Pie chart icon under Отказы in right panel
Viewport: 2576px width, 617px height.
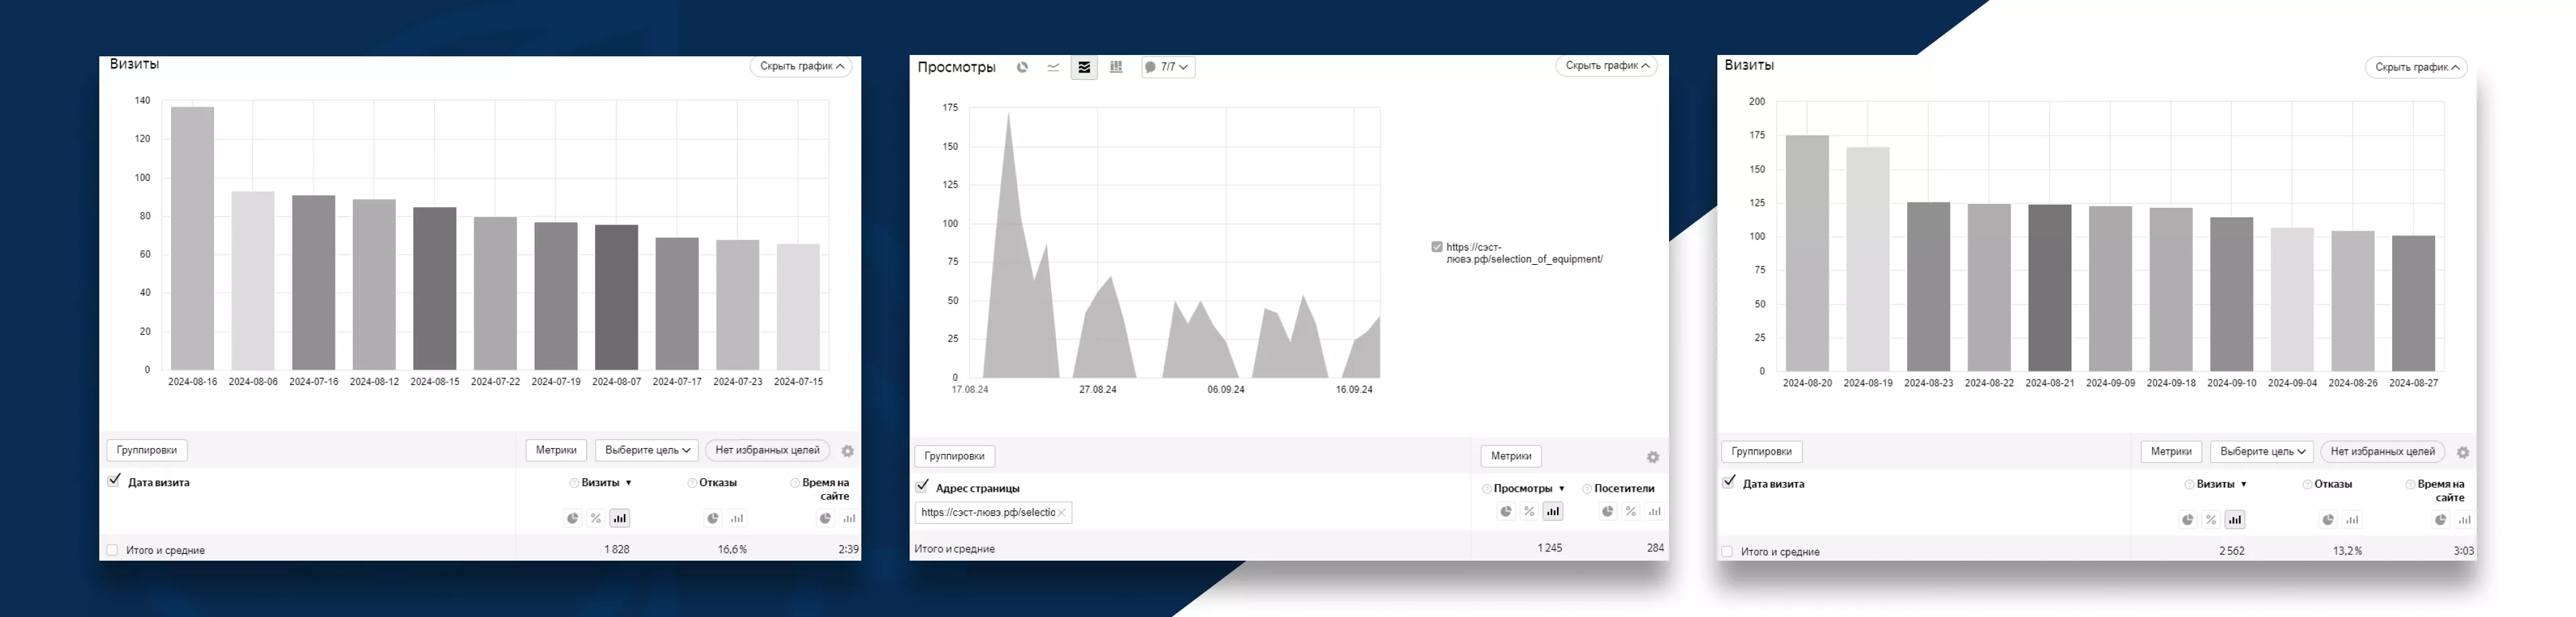pos(2328,519)
